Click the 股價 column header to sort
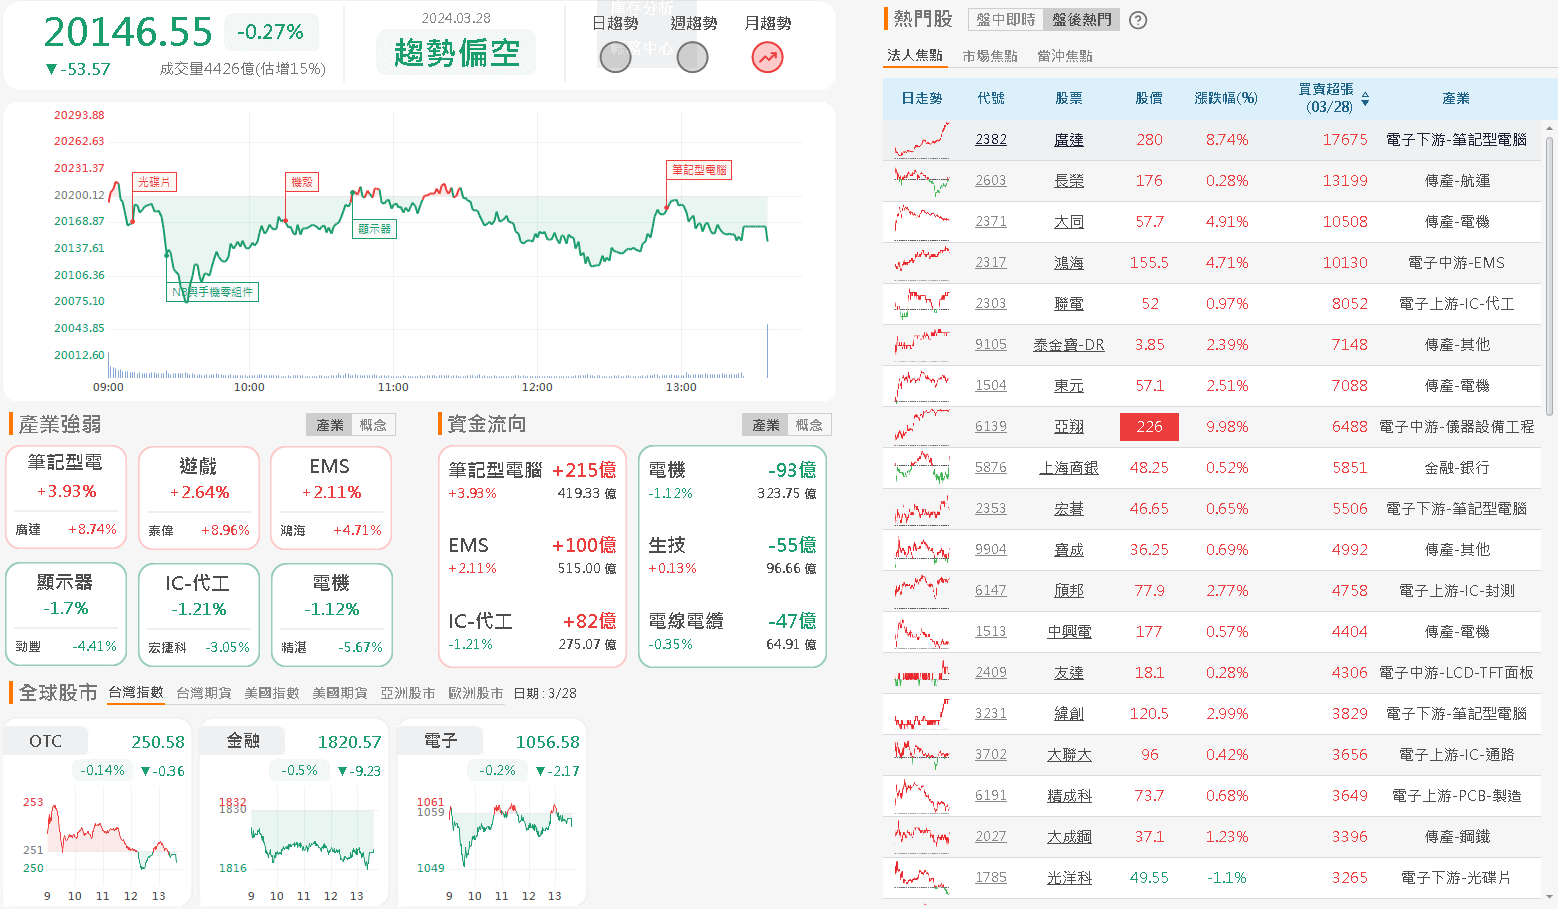Screen dimensions: 1558x909 (x=1149, y=98)
